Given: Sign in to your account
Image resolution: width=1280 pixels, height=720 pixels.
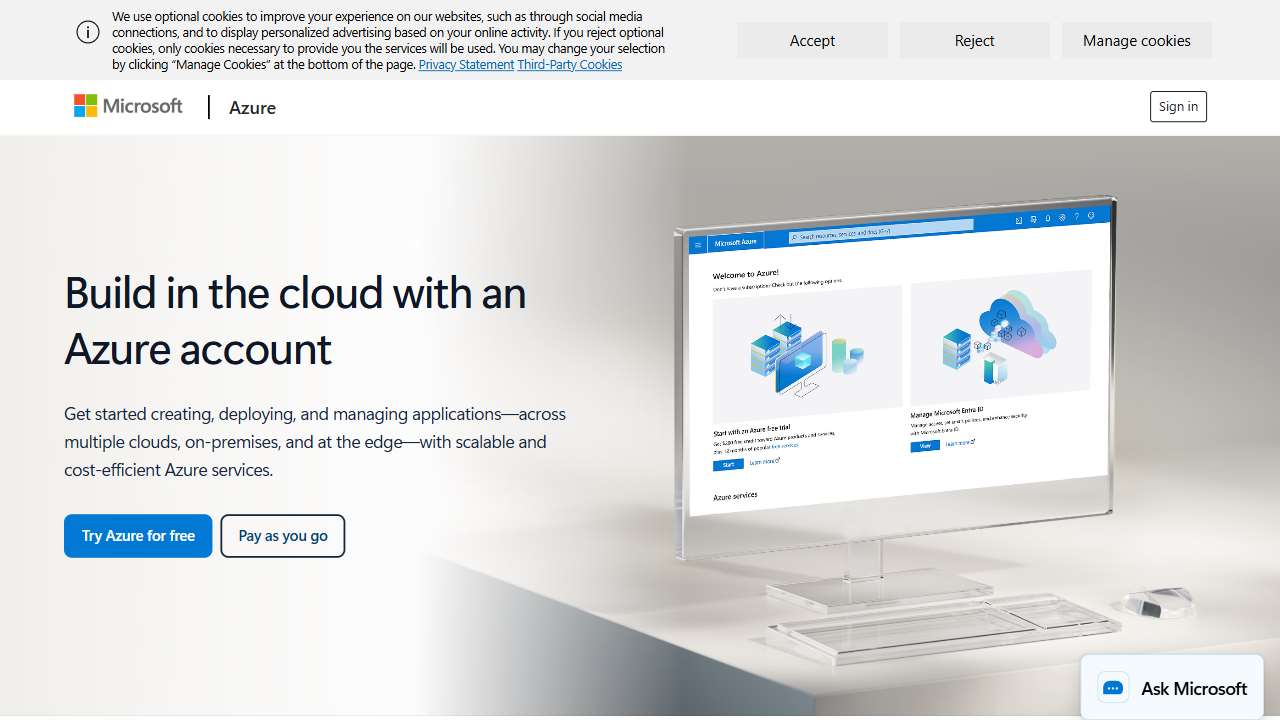Looking at the screenshot, I should [1177, 106].
